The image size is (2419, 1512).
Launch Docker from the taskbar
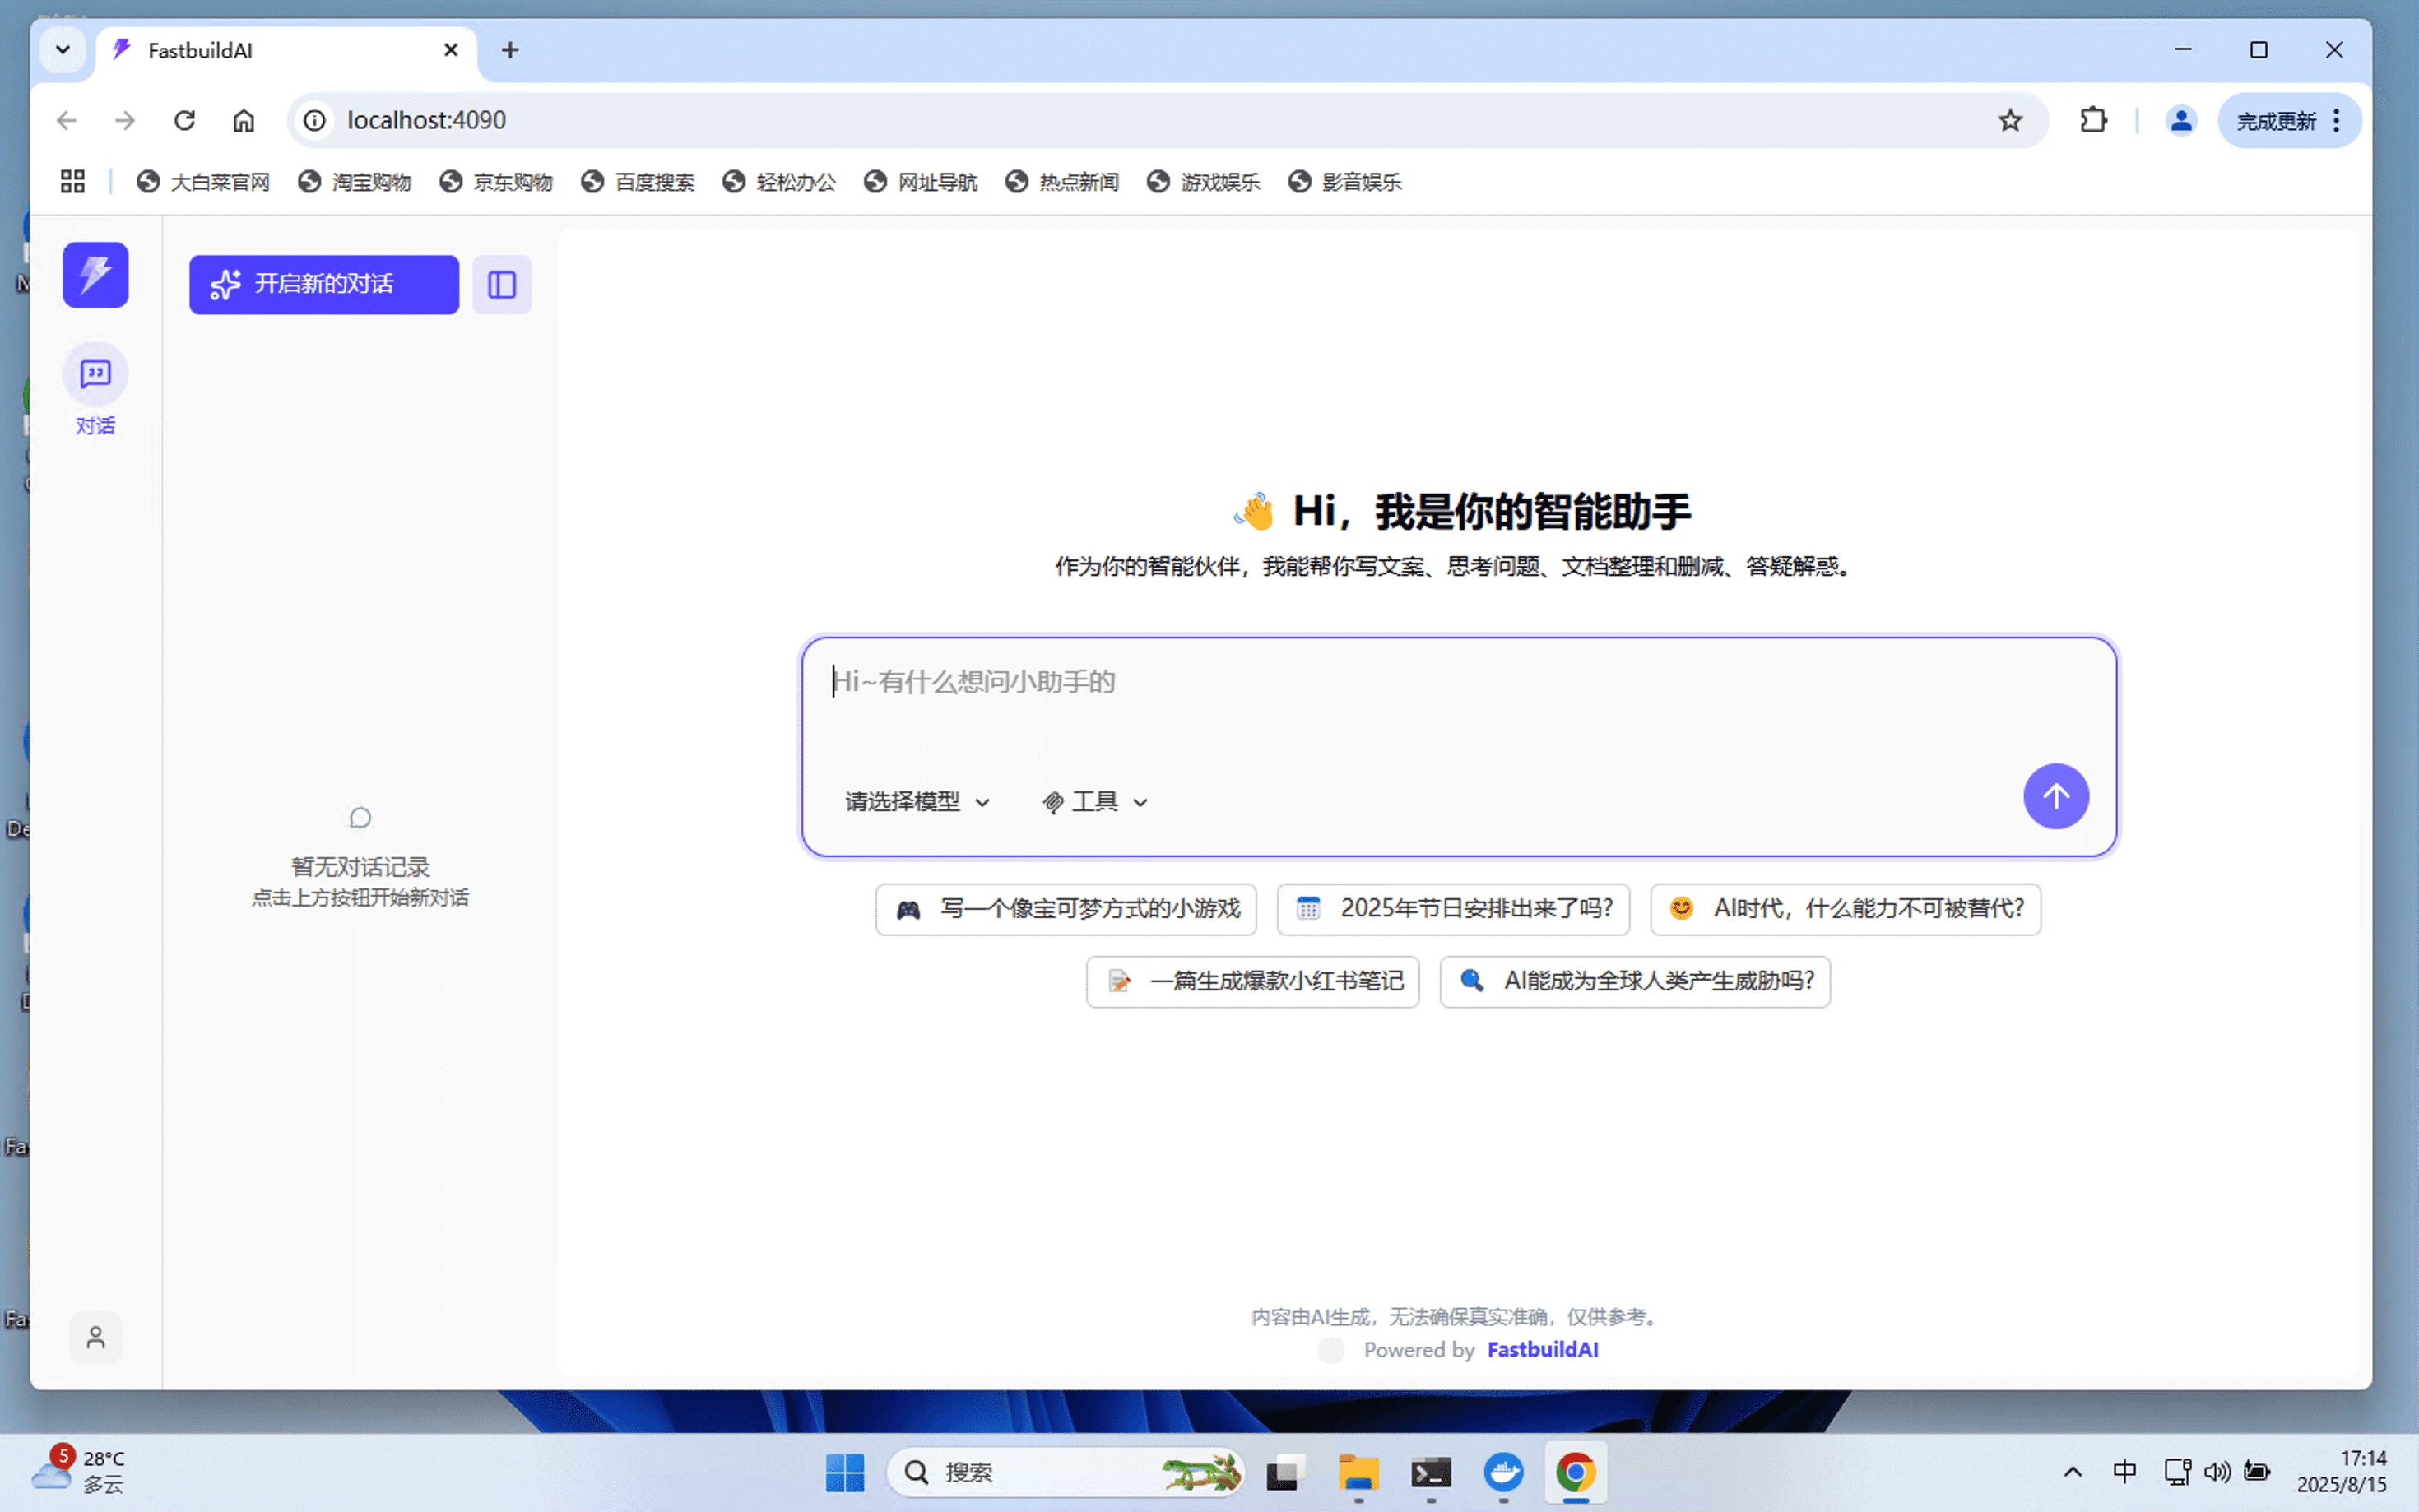click(1504, 1472)
